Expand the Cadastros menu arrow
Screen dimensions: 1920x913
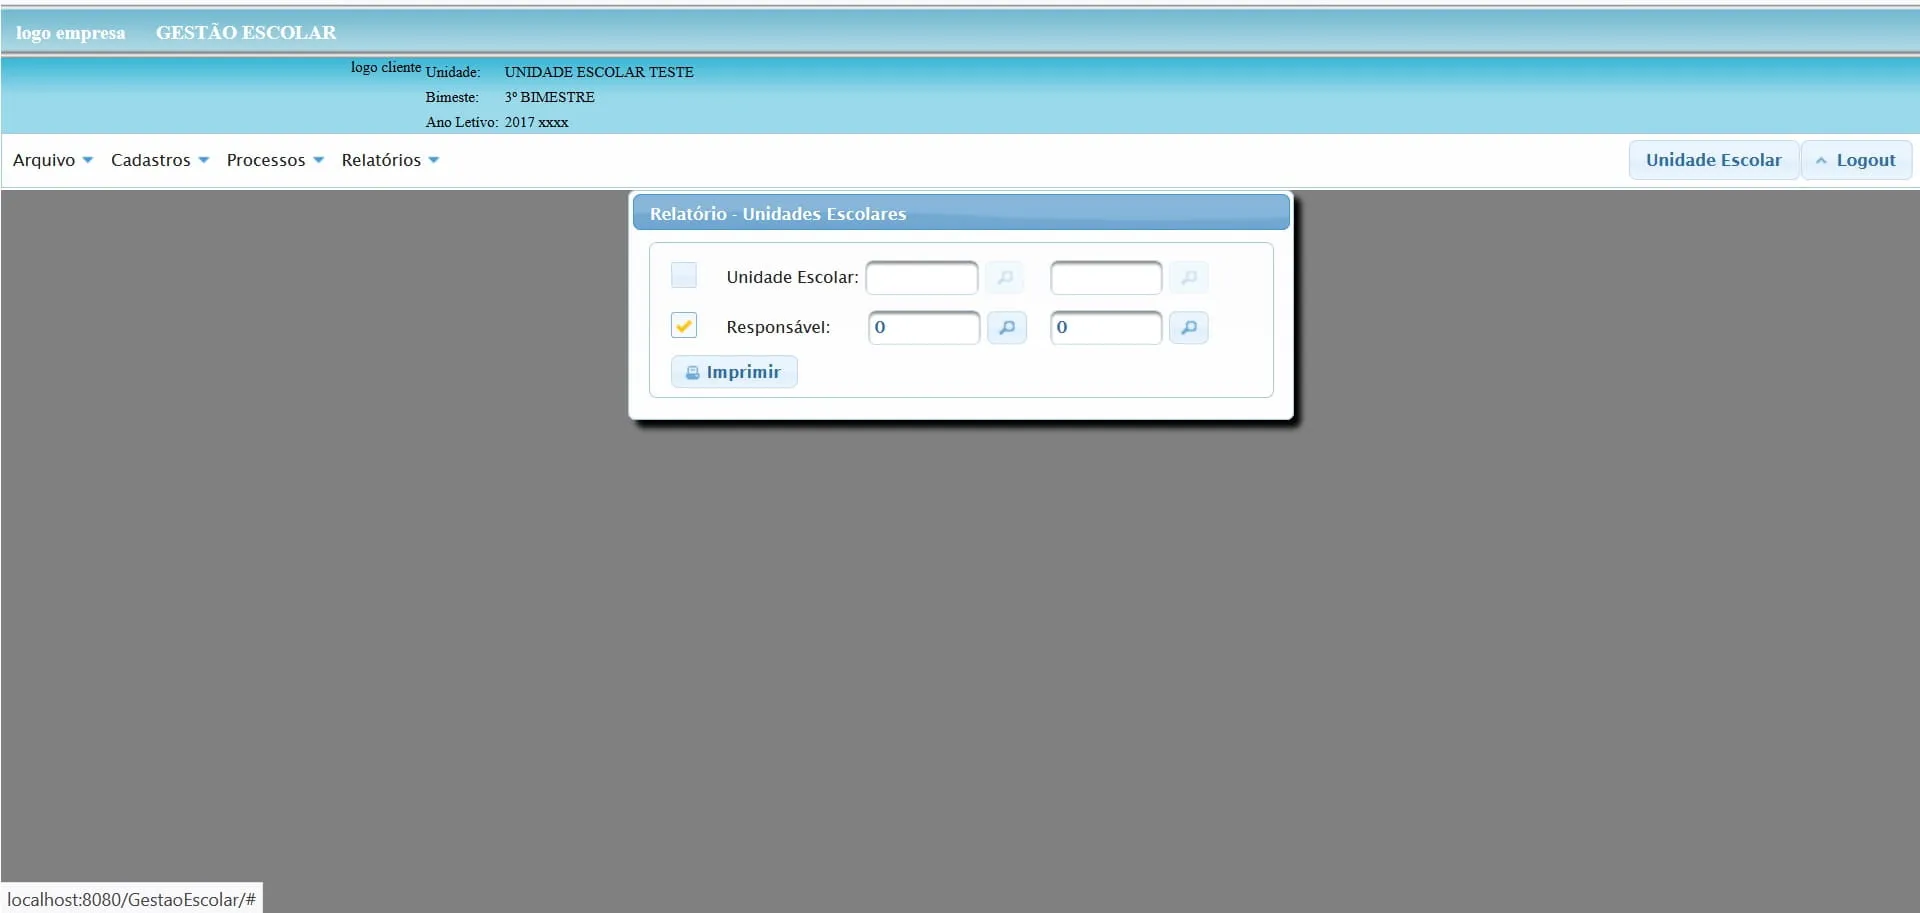(204, 160)
